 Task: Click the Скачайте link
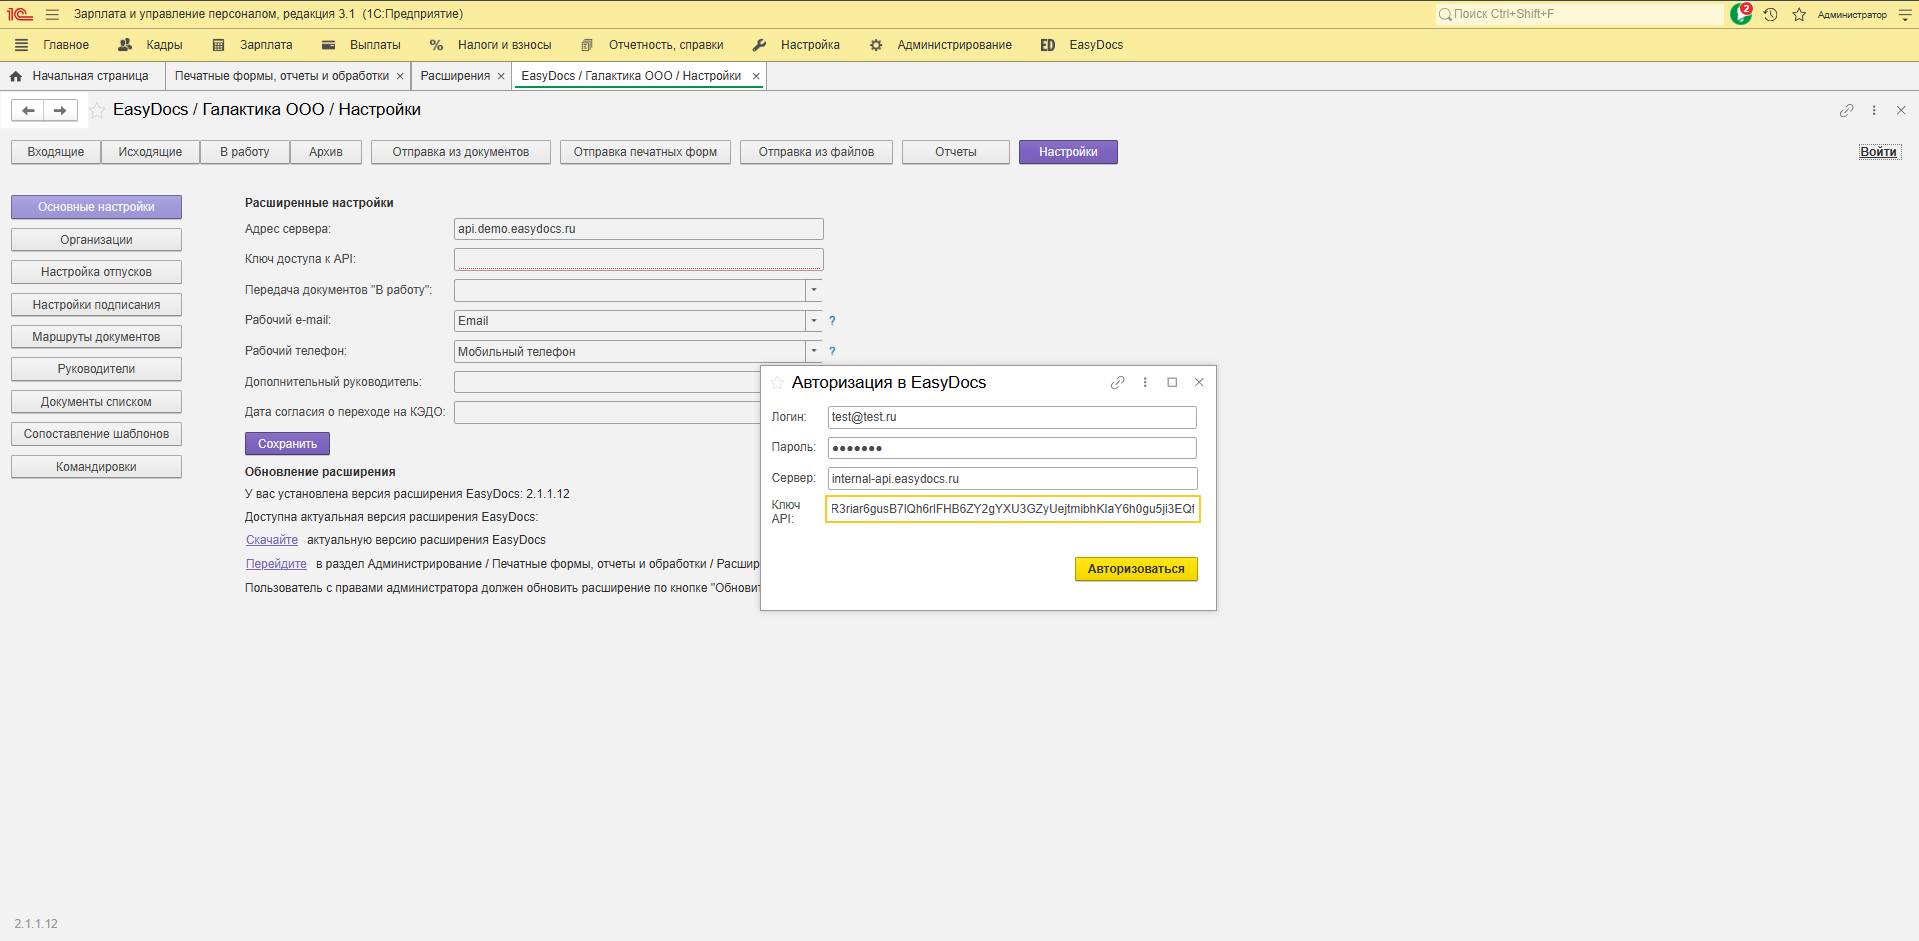[272, 540]
